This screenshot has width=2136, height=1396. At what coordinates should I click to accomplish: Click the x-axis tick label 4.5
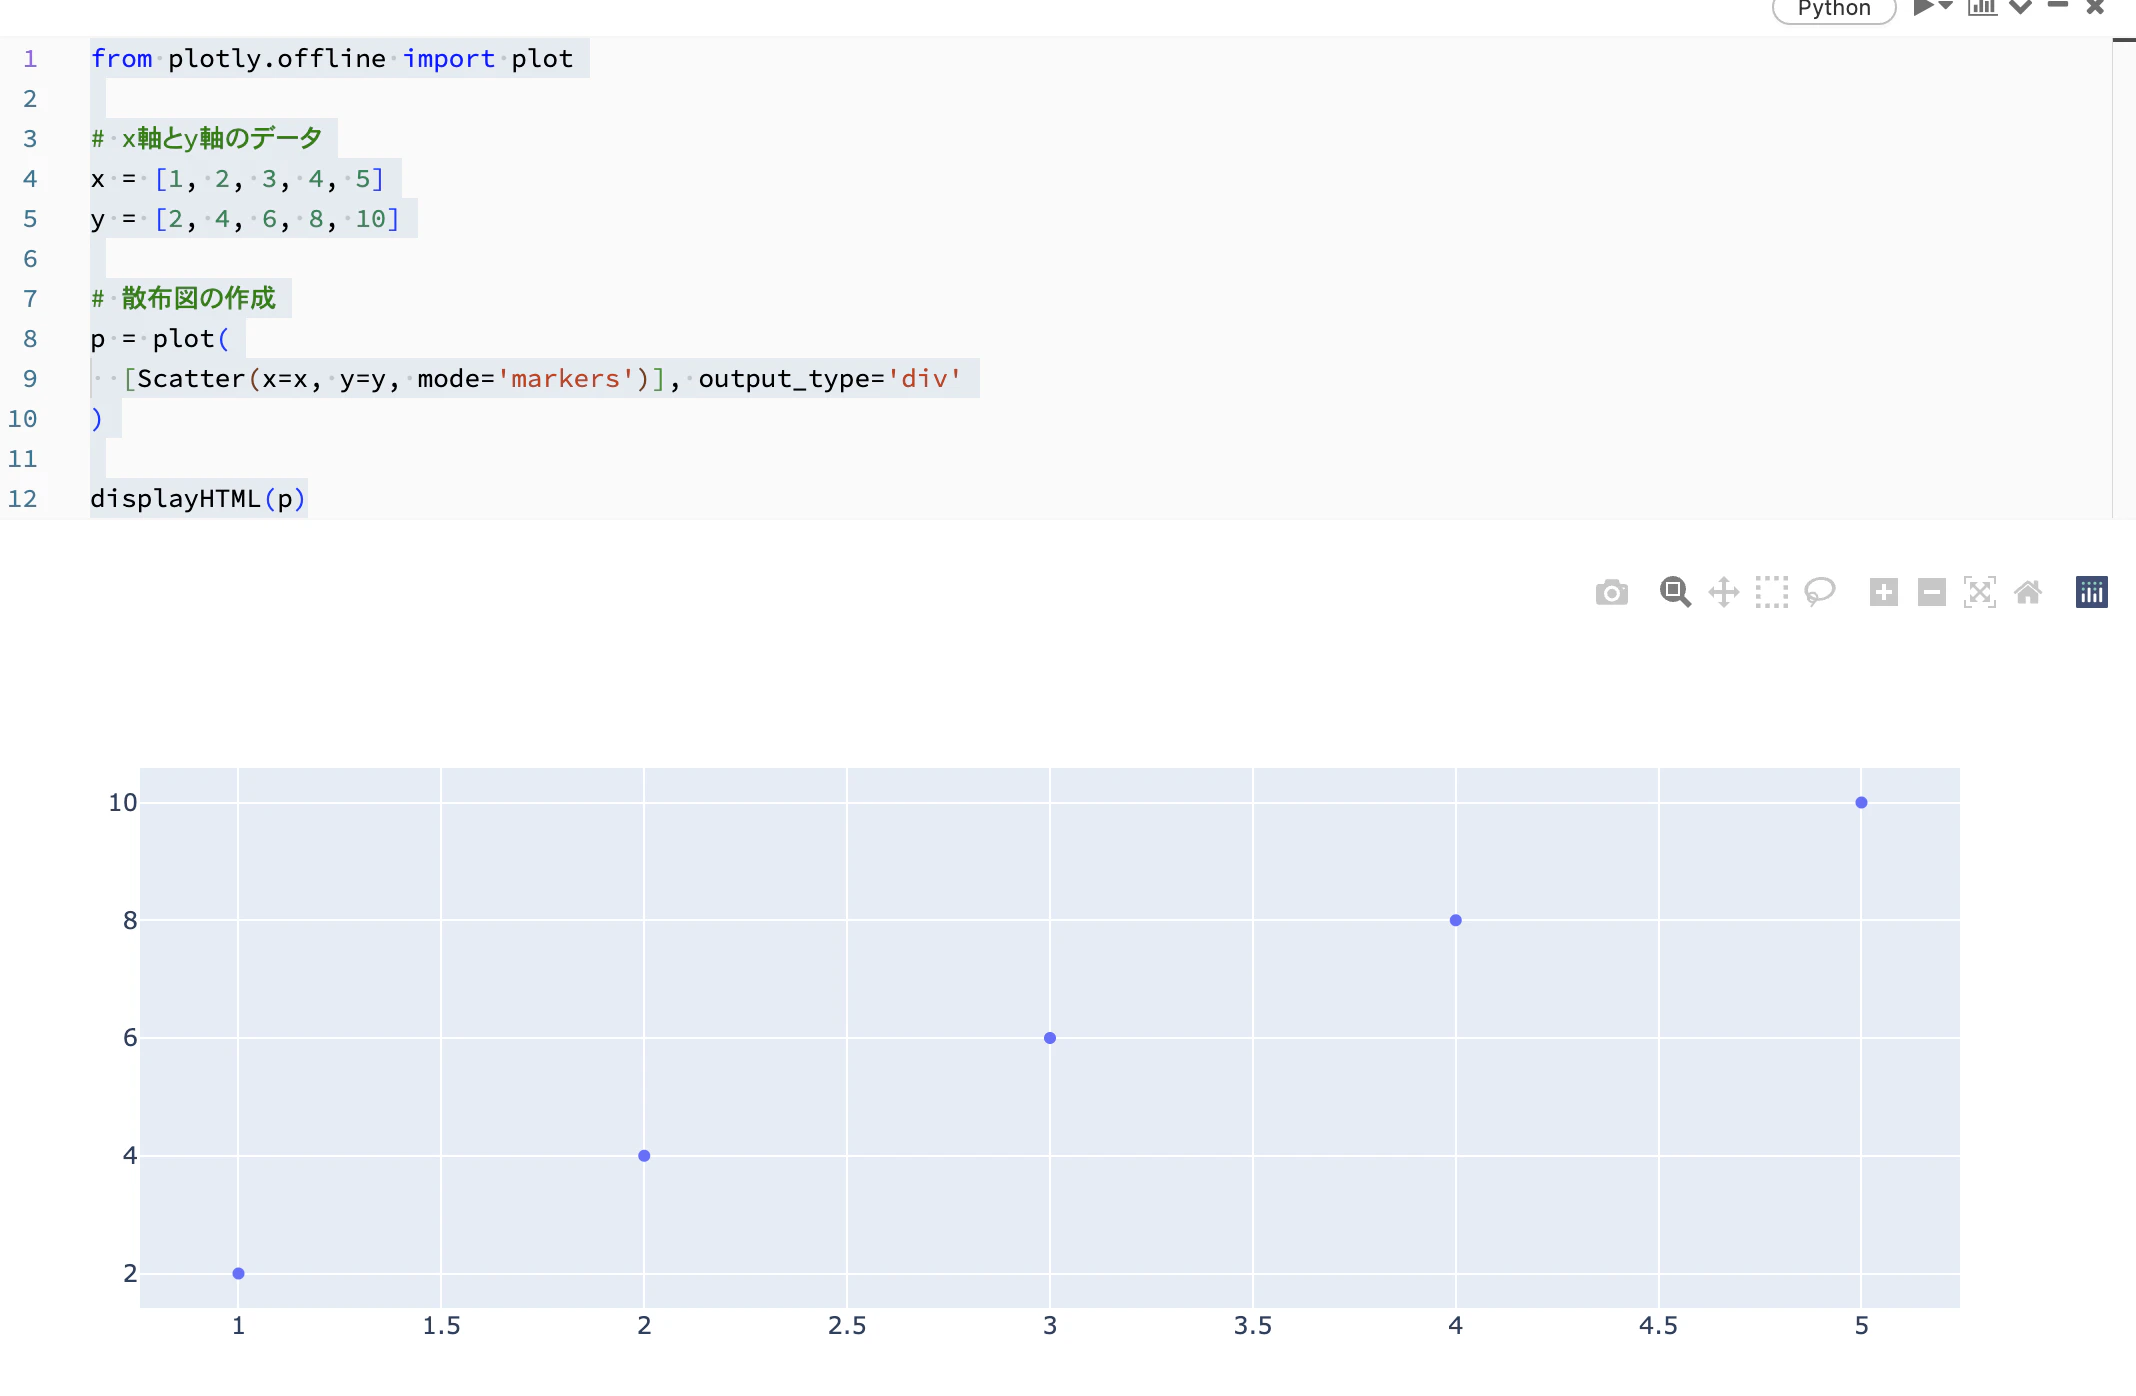point(1658,1326)
